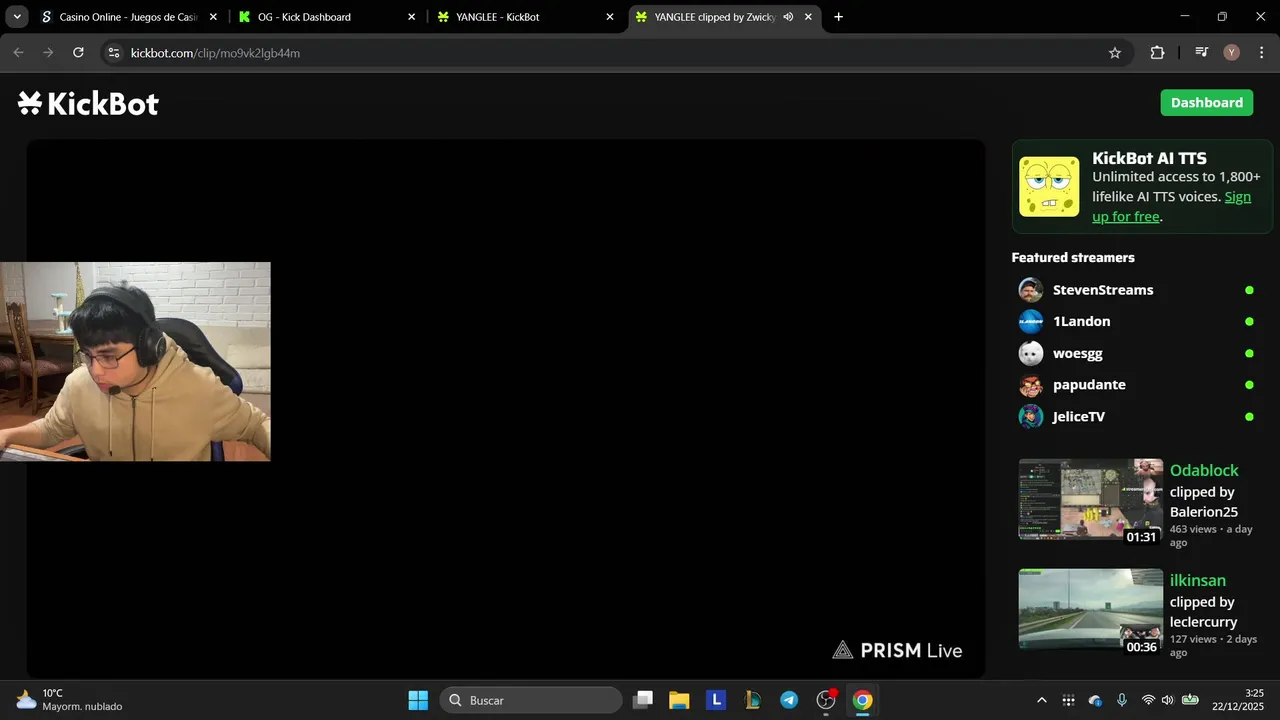Open the Odablock clip thumbnail

click(1091, 500)
